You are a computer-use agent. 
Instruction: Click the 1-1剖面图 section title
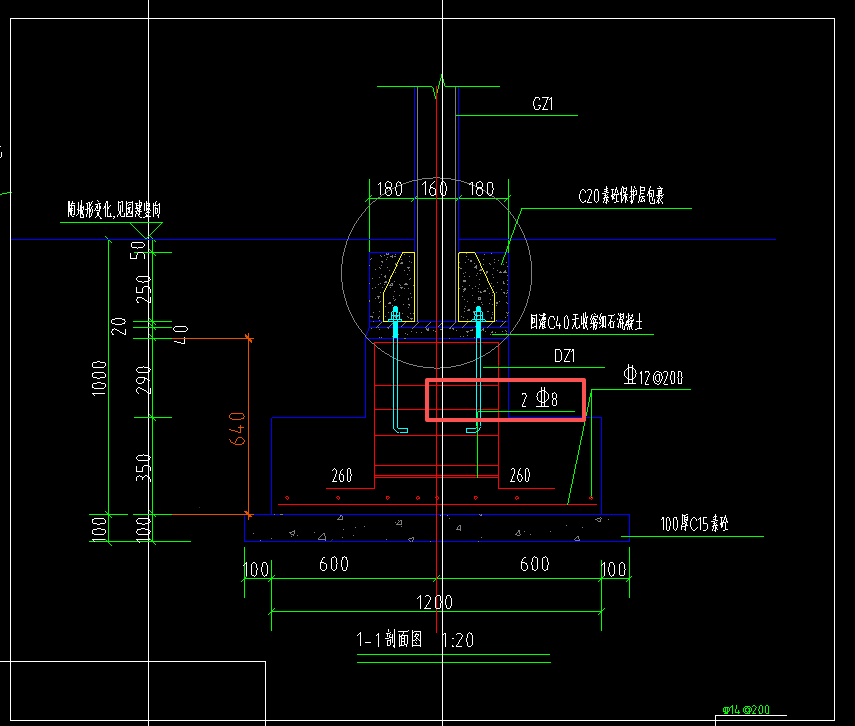tap(389, 639)
